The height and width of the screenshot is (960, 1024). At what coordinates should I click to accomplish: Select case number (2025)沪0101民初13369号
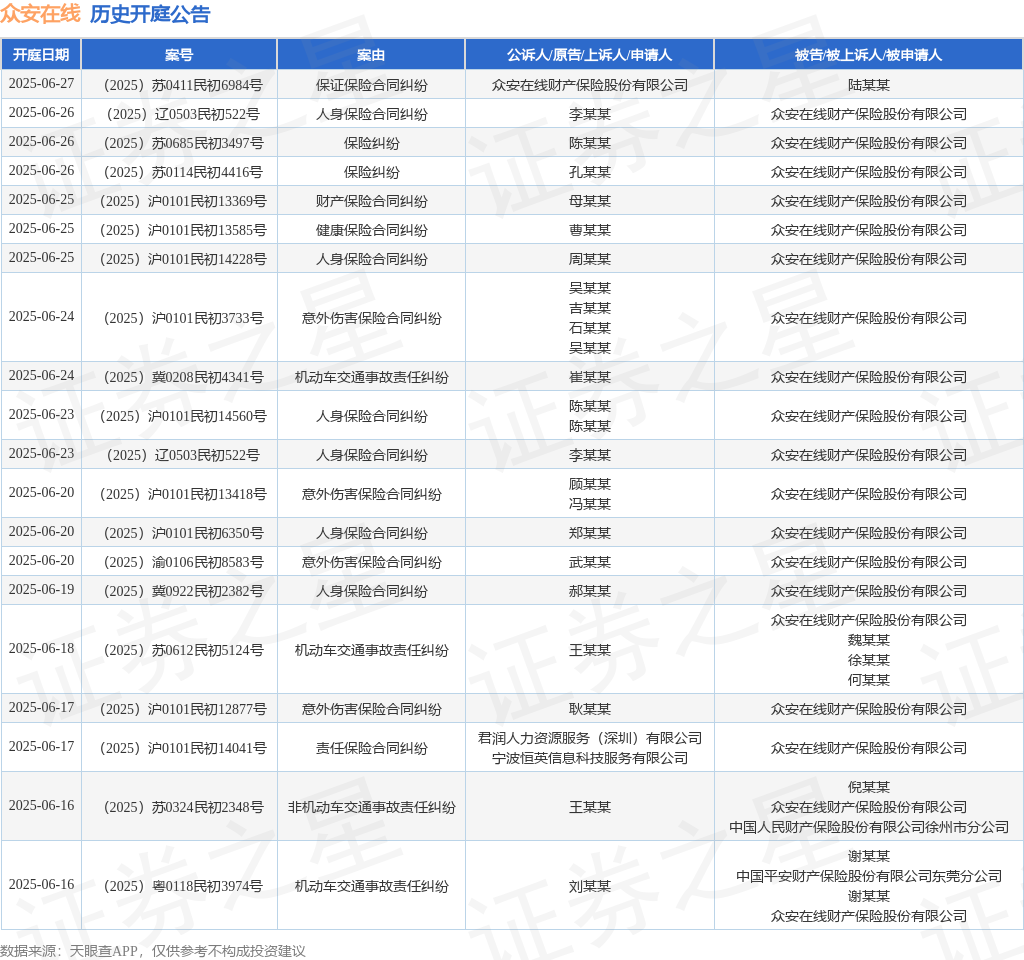tap(179, 201)
